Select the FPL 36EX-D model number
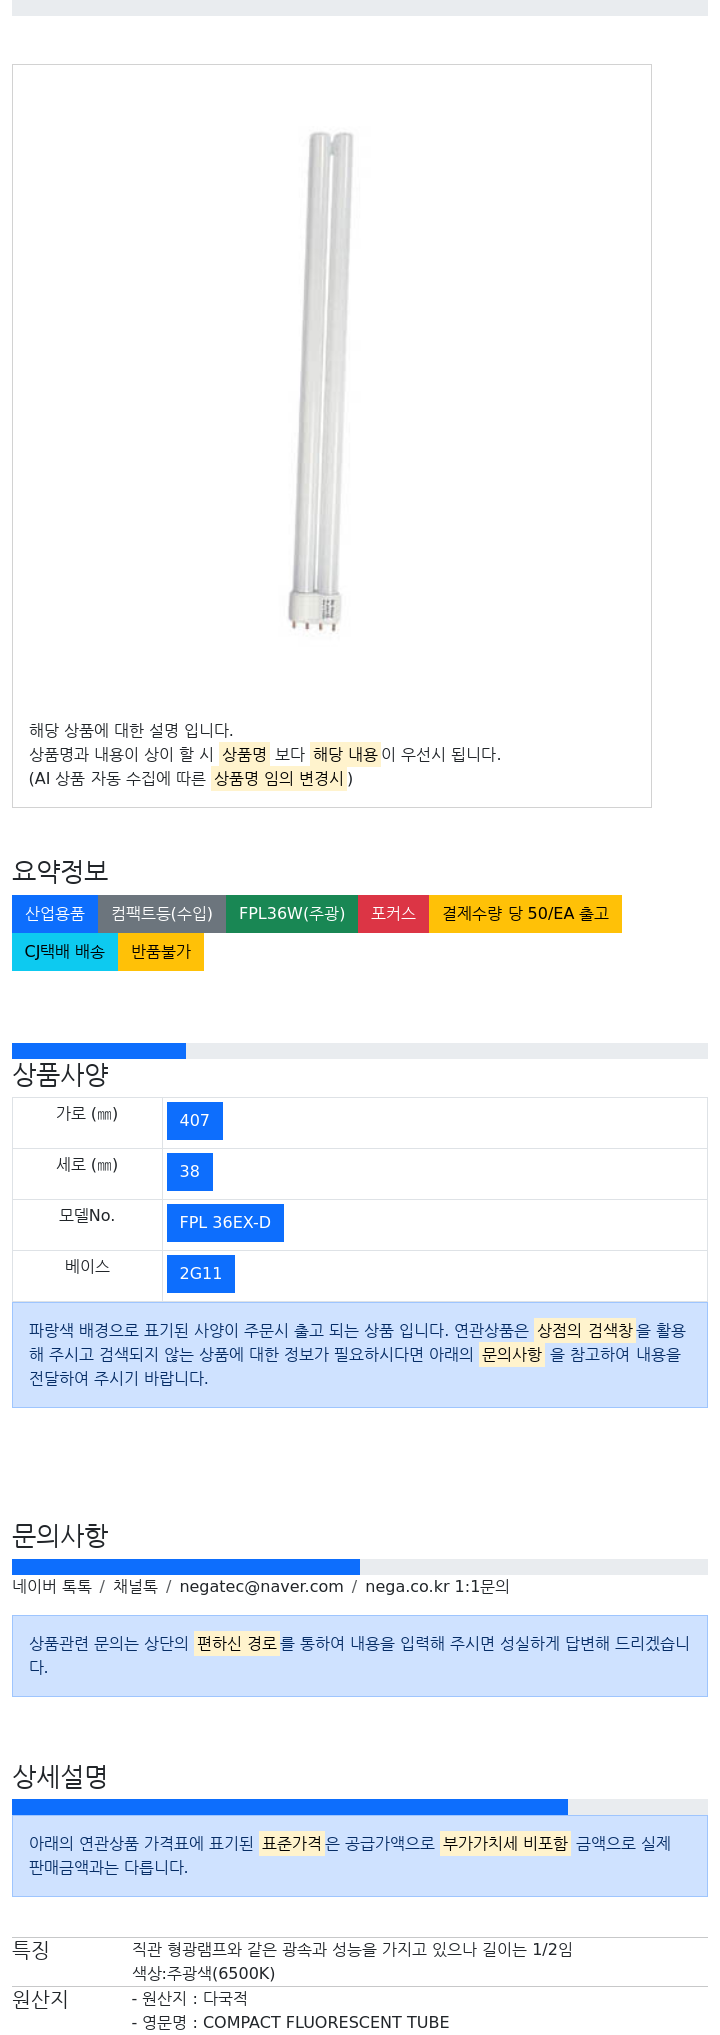 [225, 1223]
